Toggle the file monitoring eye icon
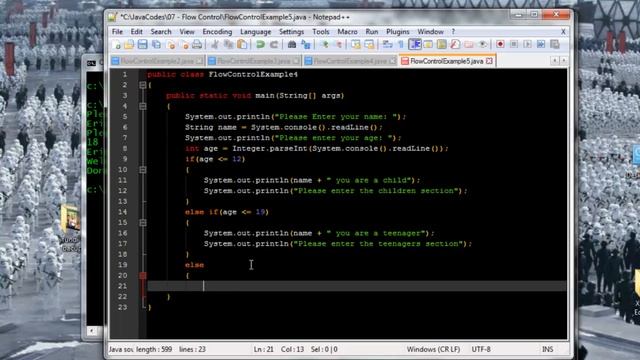The height and width of the screenshot is (360, 640). click(482, 44)
